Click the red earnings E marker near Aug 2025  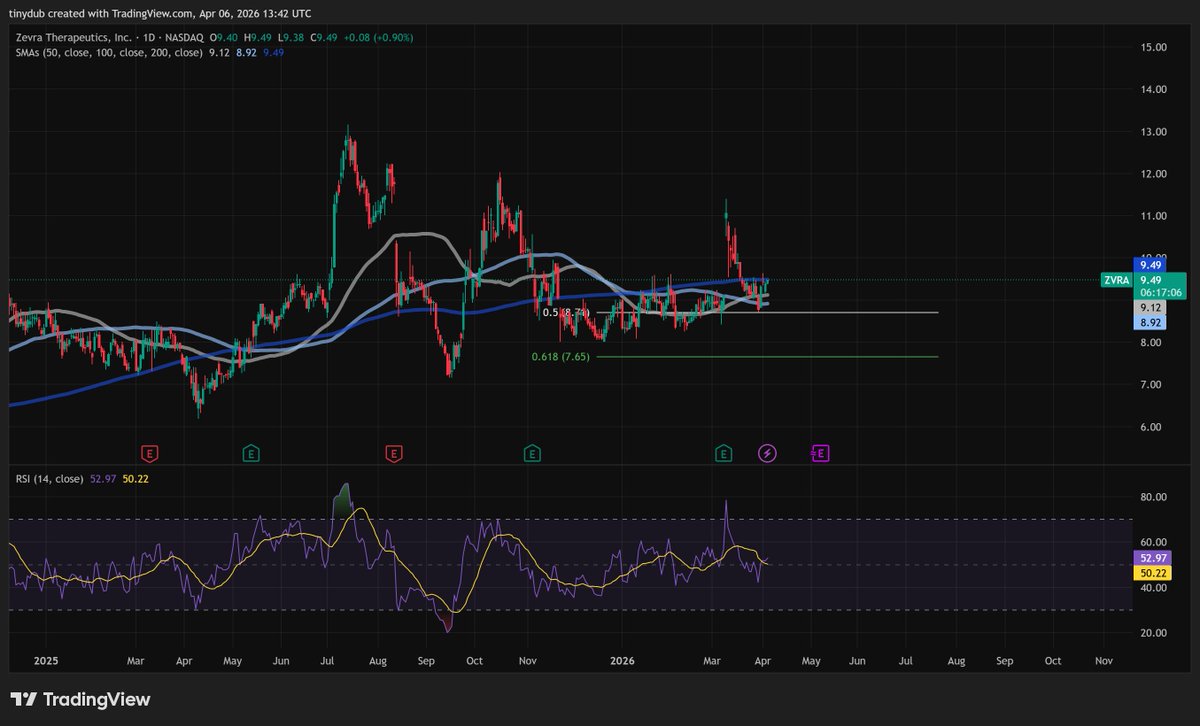click(394, 454)
